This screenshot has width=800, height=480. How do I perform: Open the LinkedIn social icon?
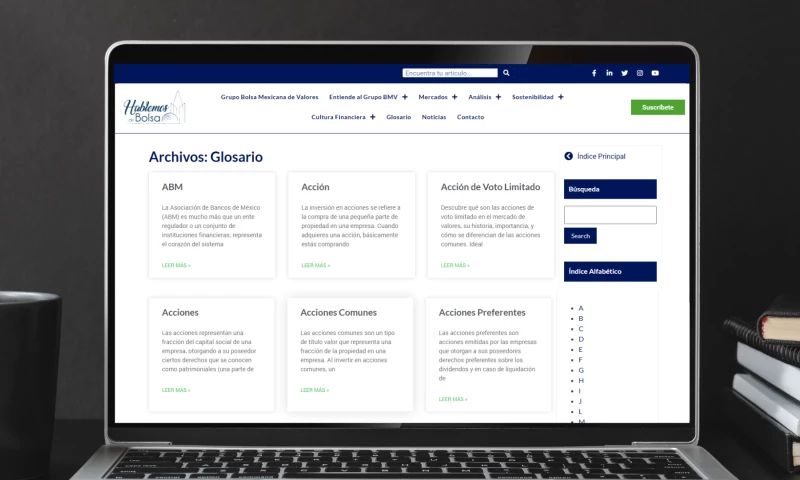coord(609,73)
